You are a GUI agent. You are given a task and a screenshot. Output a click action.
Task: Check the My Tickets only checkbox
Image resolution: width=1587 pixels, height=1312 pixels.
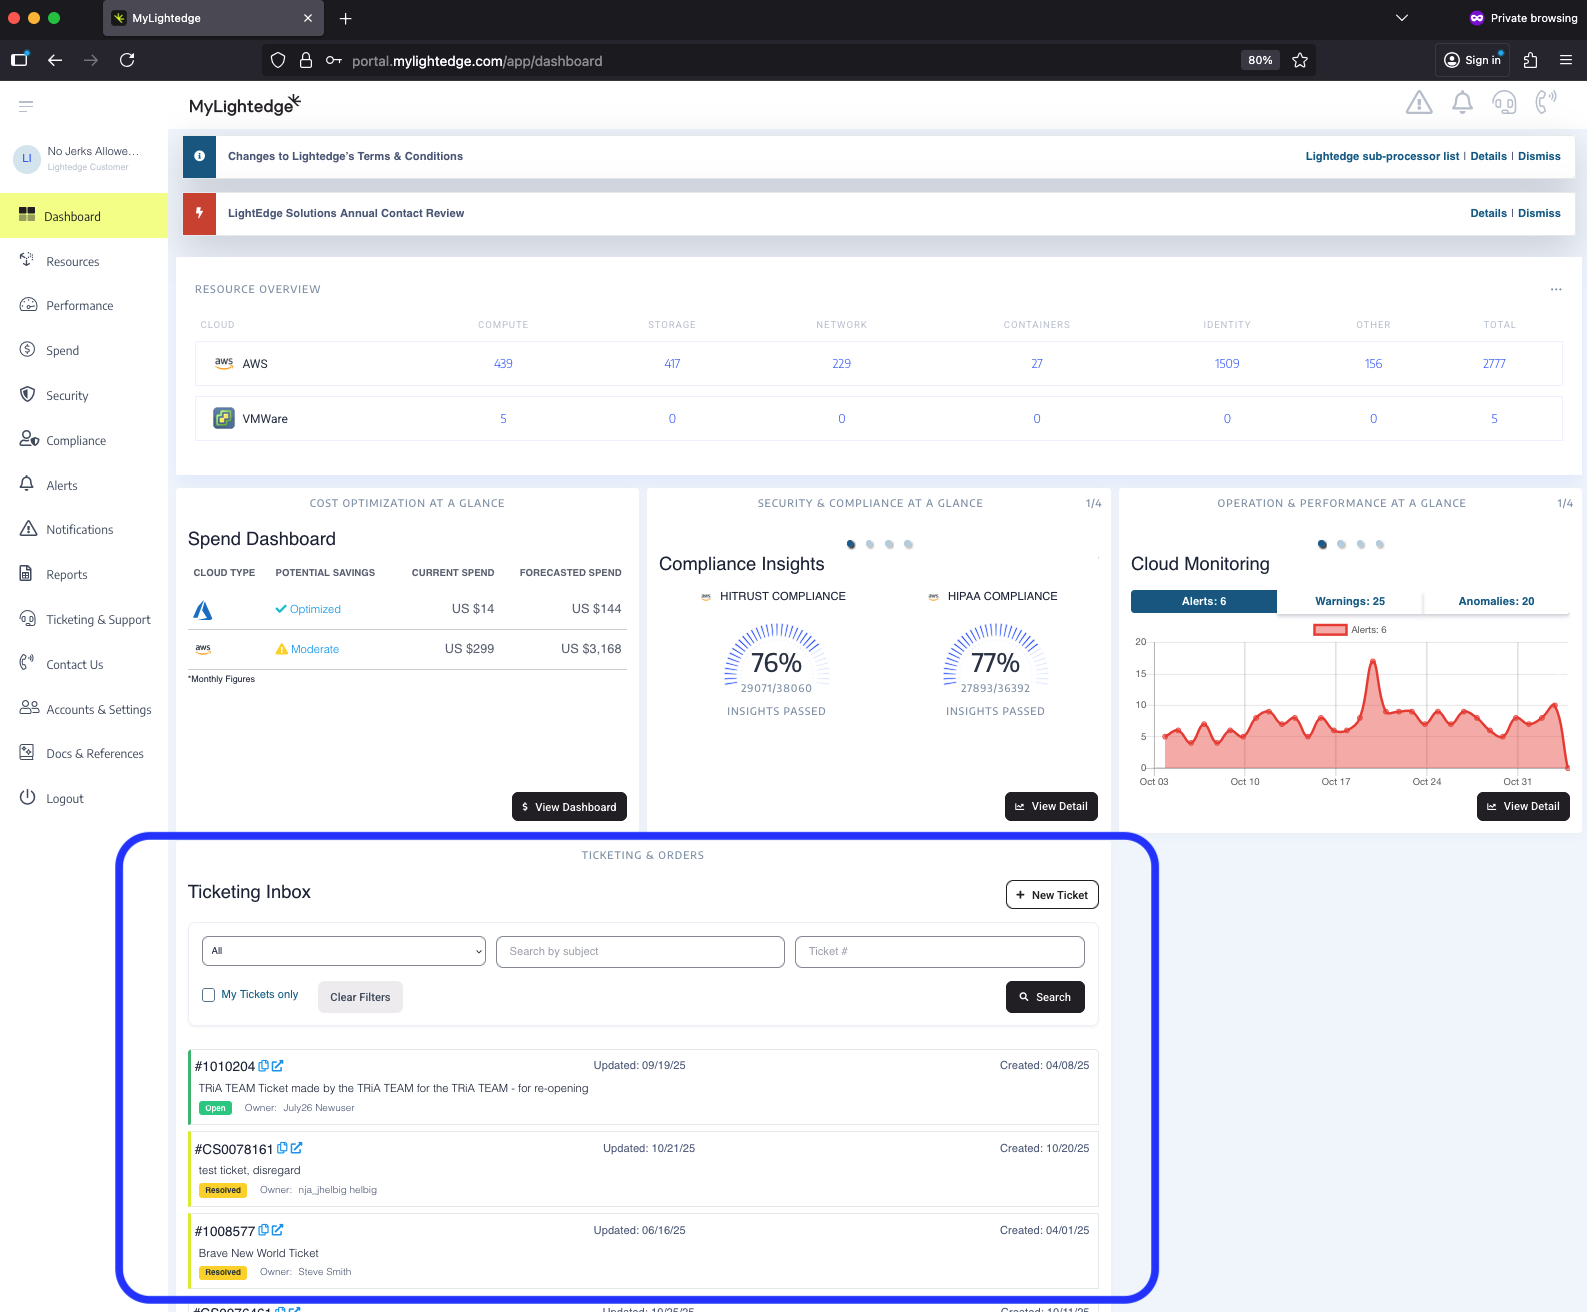[208, 995]
